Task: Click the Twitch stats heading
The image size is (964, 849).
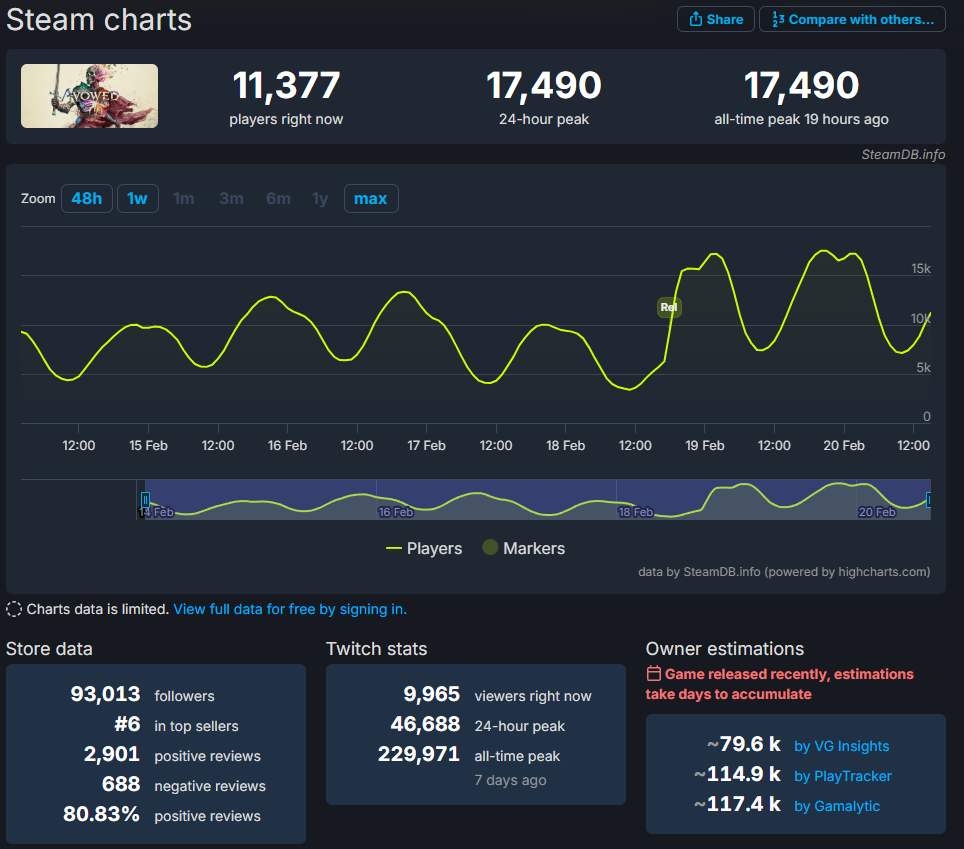Action: click(376, 649)
